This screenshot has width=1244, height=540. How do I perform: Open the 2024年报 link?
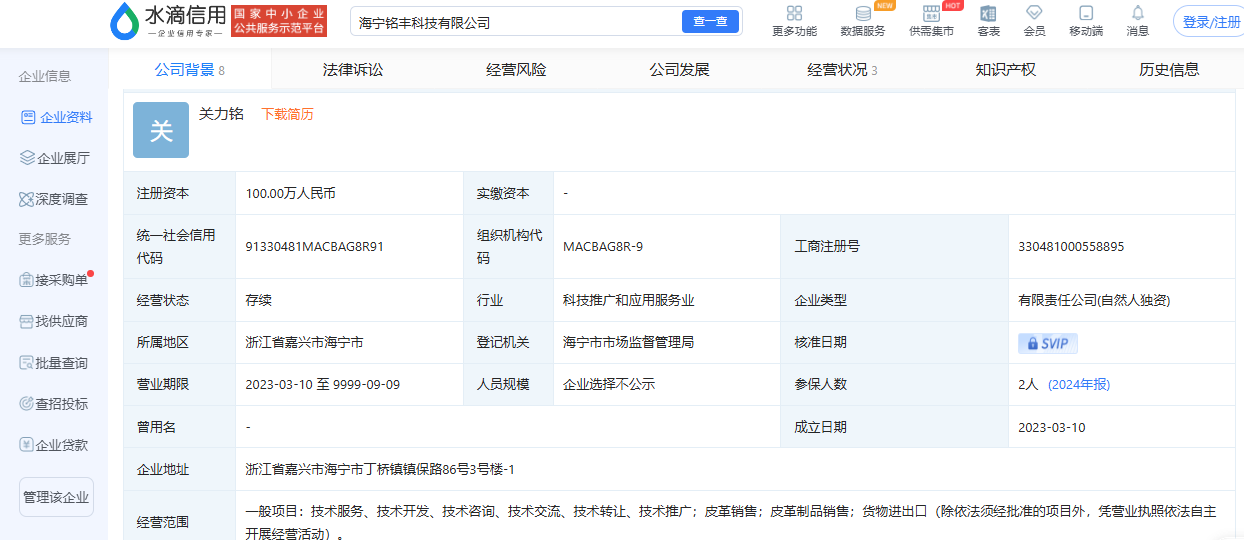click(1079, 385)
